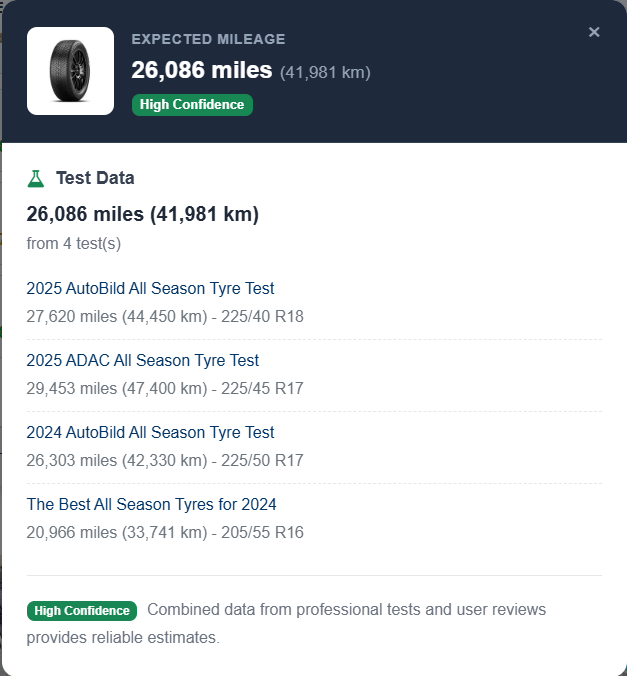The image size is (627, 676).
Task: Click the bold Test Data mileage total
Action: point(143,214)
